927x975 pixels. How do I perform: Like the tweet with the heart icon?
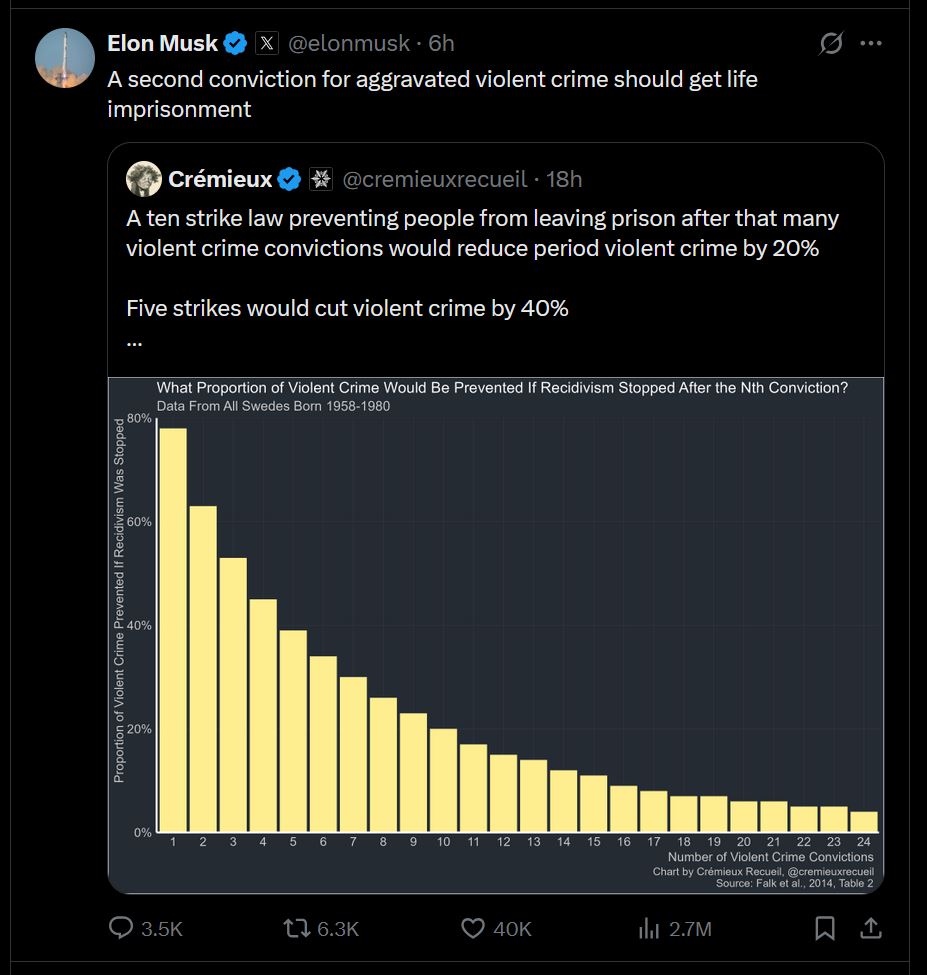pyautogui.click(x=473, y=928)
